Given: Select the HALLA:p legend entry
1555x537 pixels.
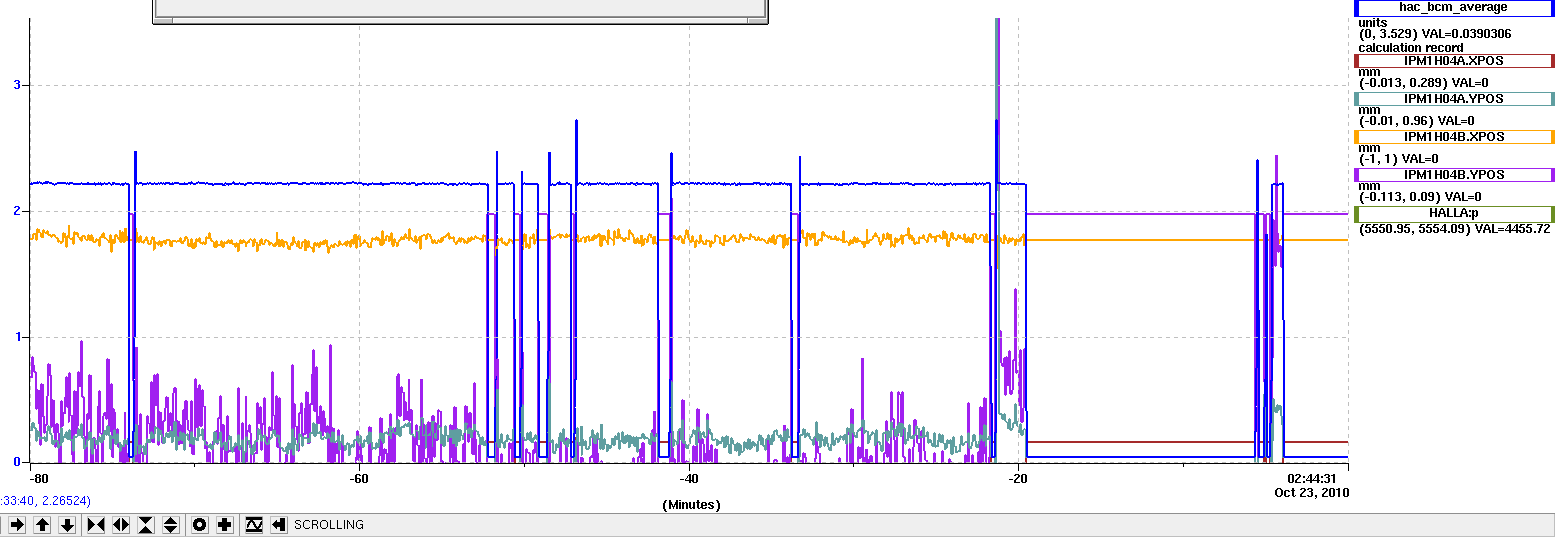Looking at the screenshot, I should pos(1454,213).
